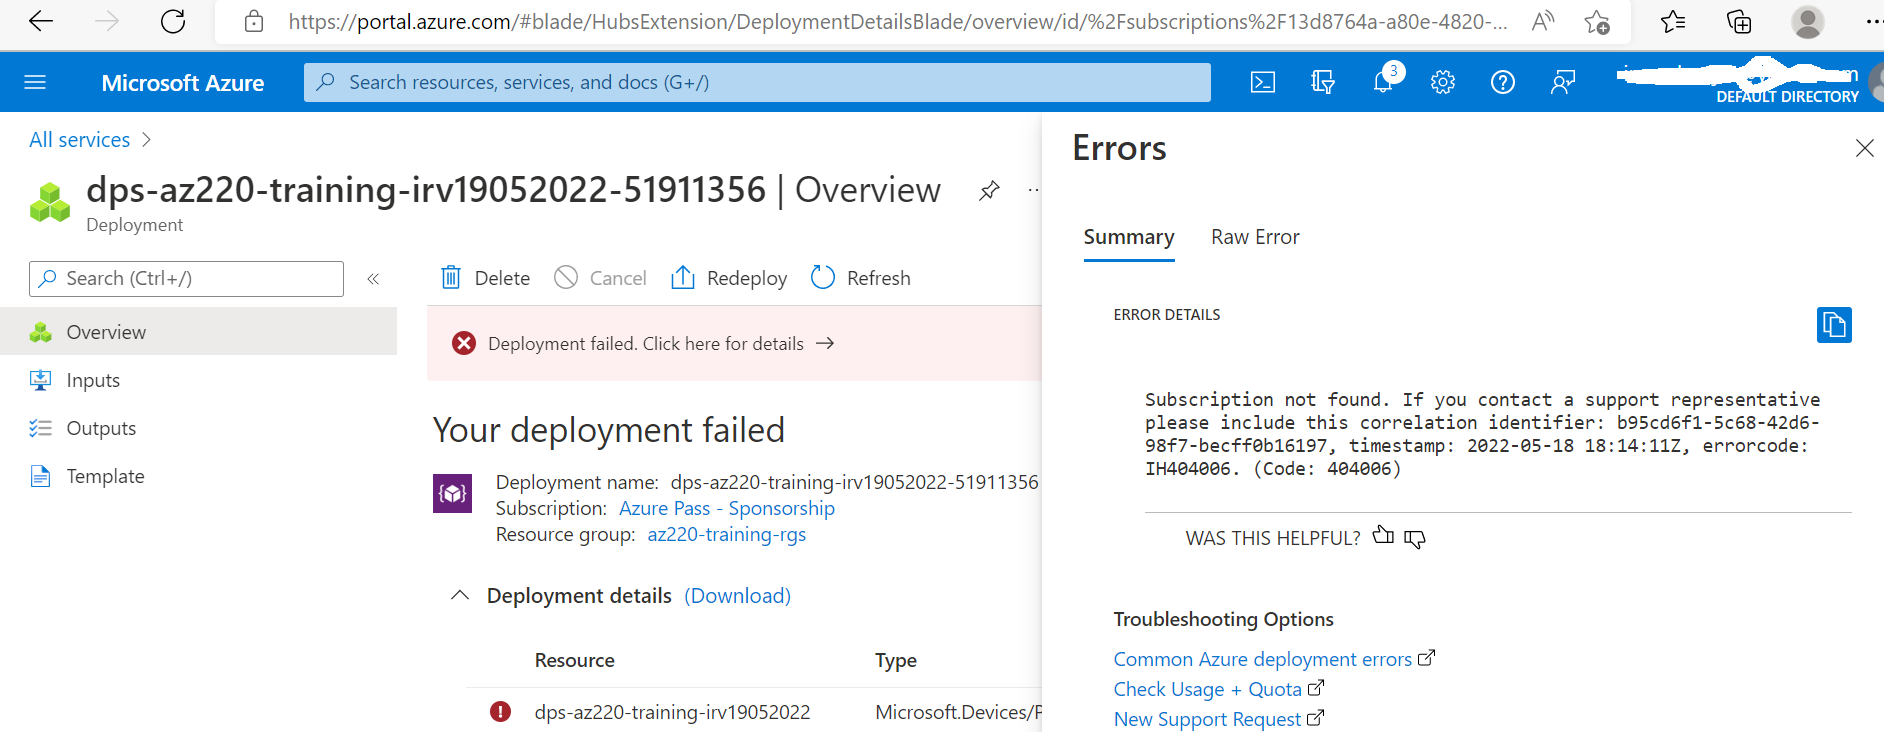Click the Refresh toolbar button
Screen dimensions: 1884x732
coord(861,278)
